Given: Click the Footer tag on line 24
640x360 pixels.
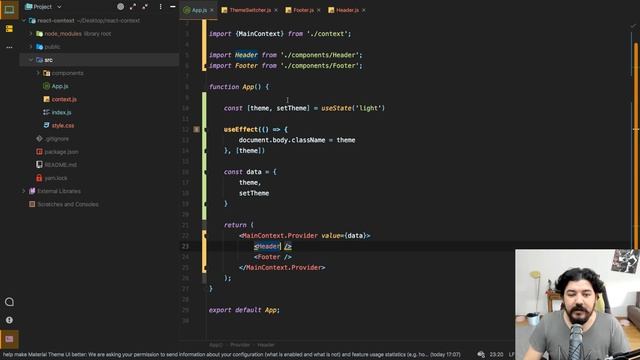Looking at the screenshot, I should [x=273, y=257].
